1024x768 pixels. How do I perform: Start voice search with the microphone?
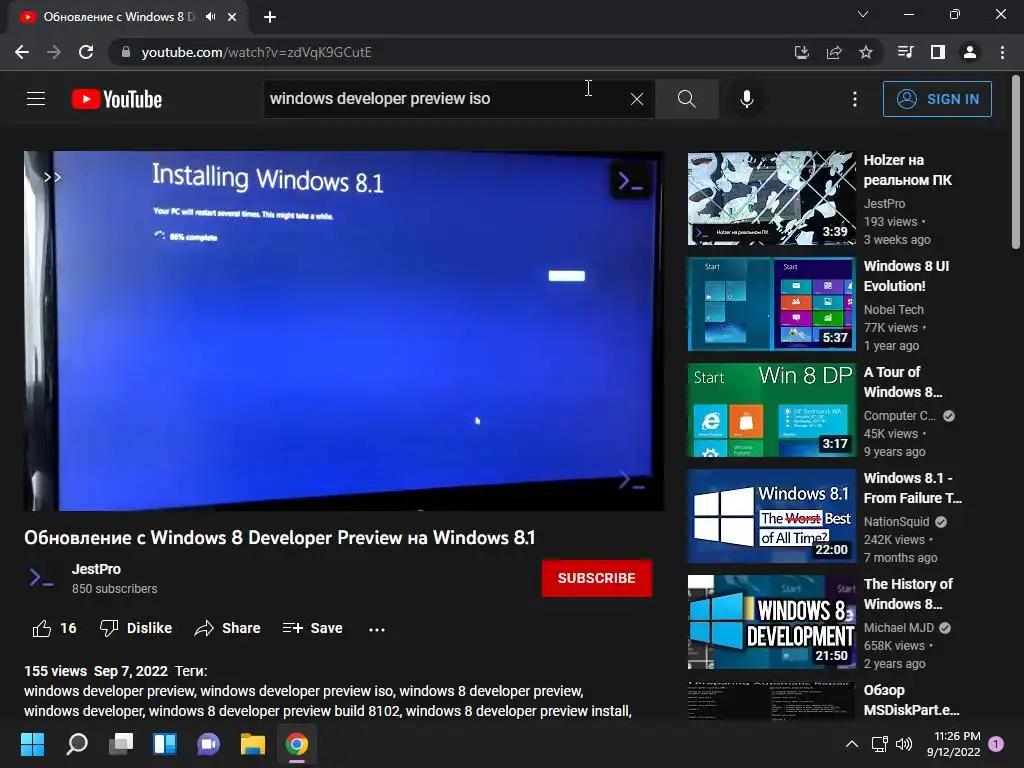[747, 99]
